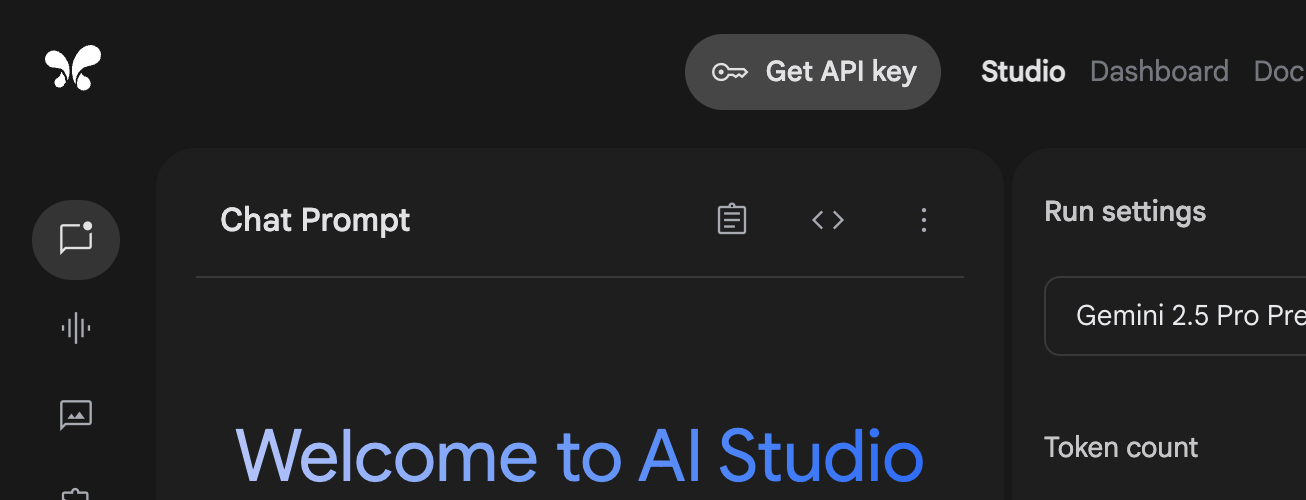Click the divider line below Chat Prompt header
The image size is (1306, 500).
pyautogui.click(x=580, y=277)
